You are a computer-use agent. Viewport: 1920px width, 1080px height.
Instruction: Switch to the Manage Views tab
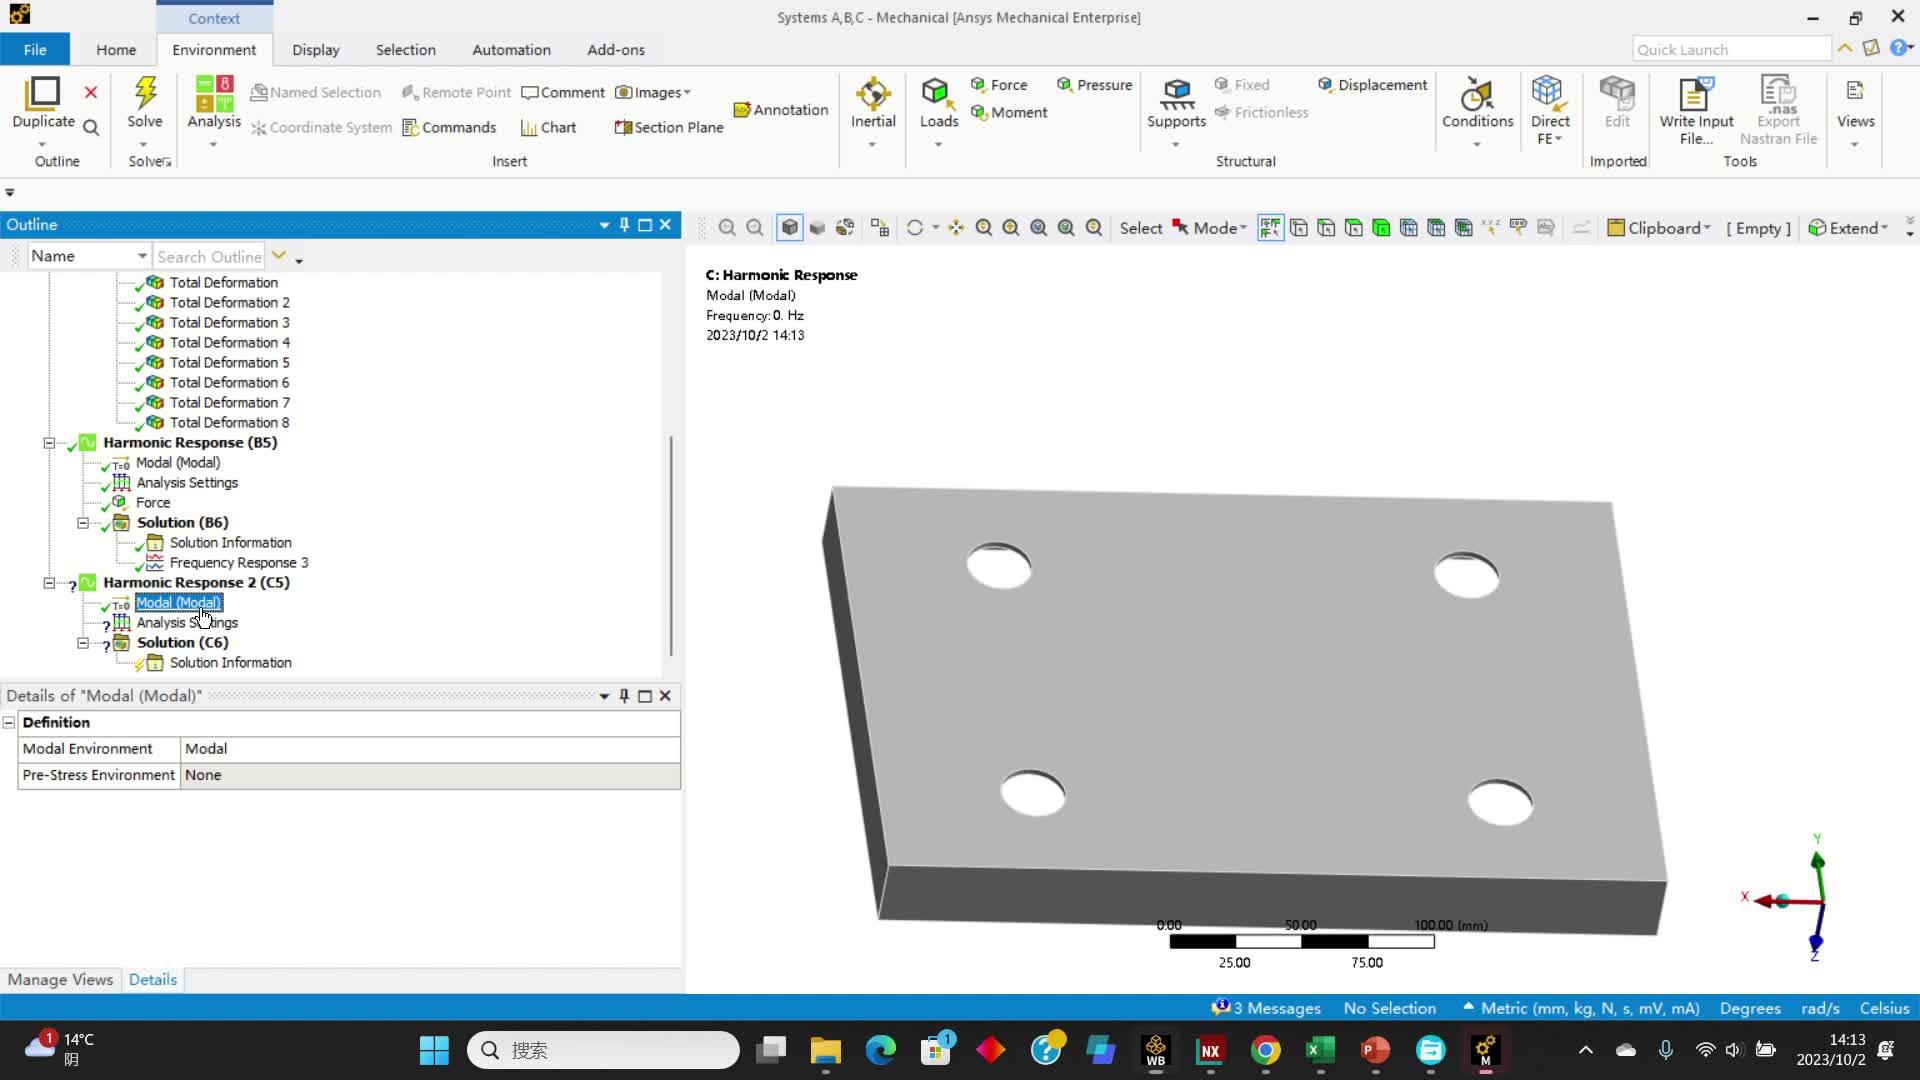click(x=59, y=979)
